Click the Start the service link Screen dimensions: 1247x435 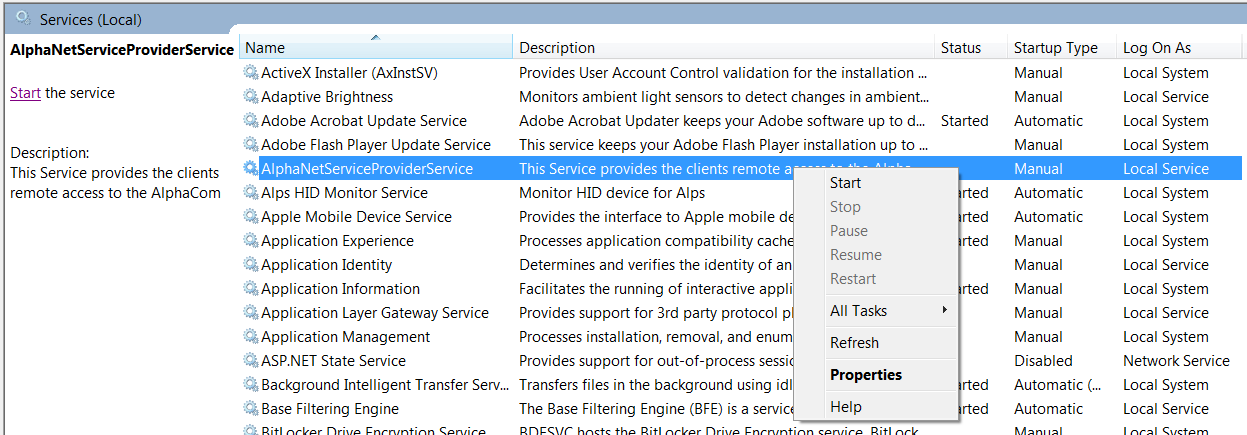(25, 93)
